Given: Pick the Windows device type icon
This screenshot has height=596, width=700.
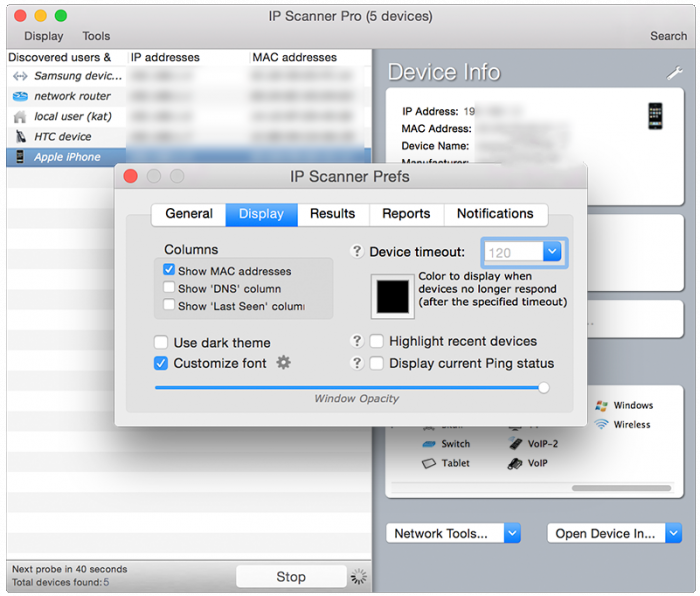Looking at the screenshot, I should 602,406.
